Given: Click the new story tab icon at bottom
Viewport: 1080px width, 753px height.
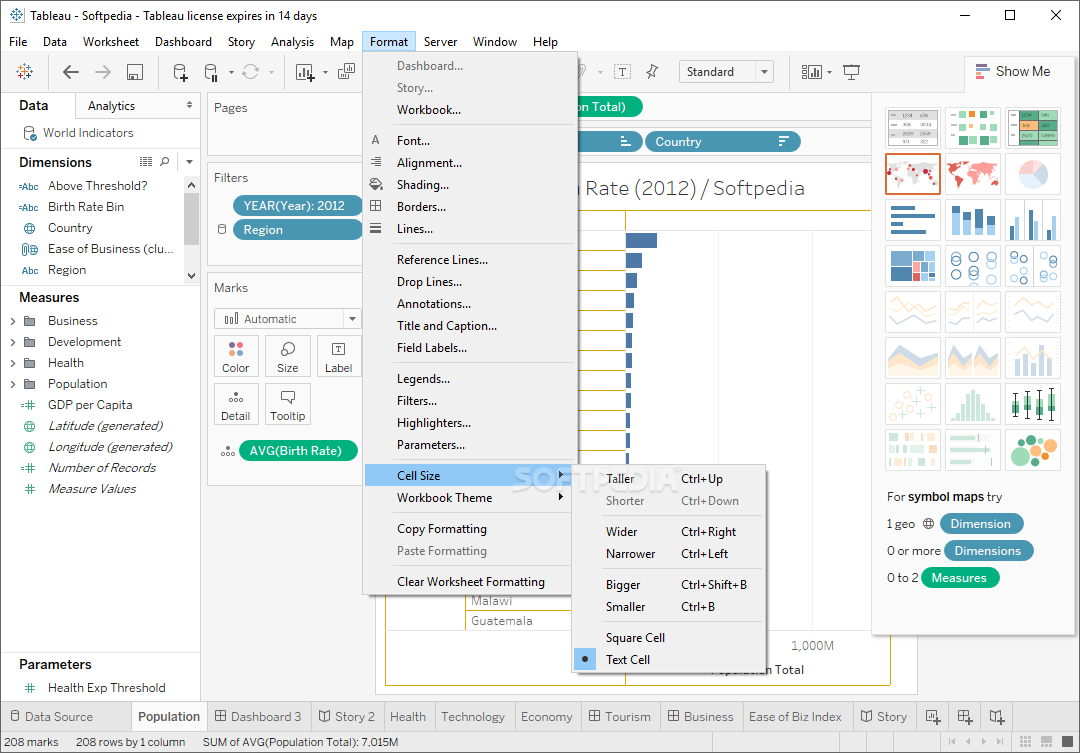Looking at the screenshot, I should (x=997, y=717).
